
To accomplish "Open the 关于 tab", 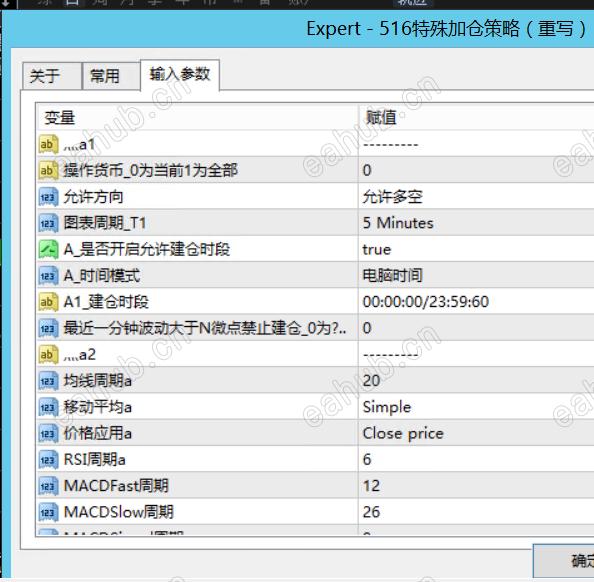I will (x=52, y=76).
